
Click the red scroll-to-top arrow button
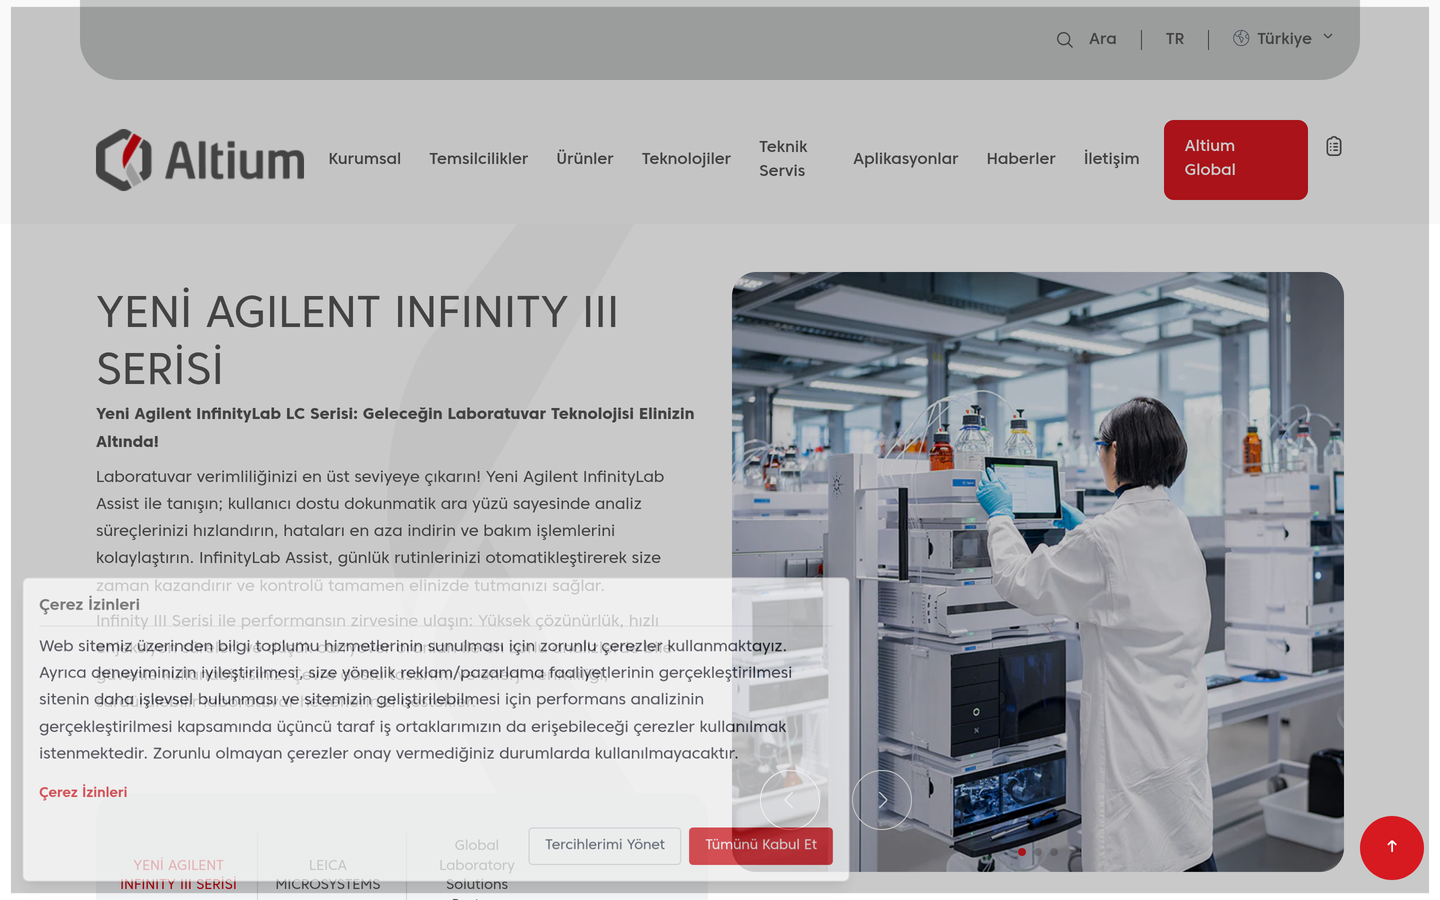pyautogui.click(x=1392, y=848)
